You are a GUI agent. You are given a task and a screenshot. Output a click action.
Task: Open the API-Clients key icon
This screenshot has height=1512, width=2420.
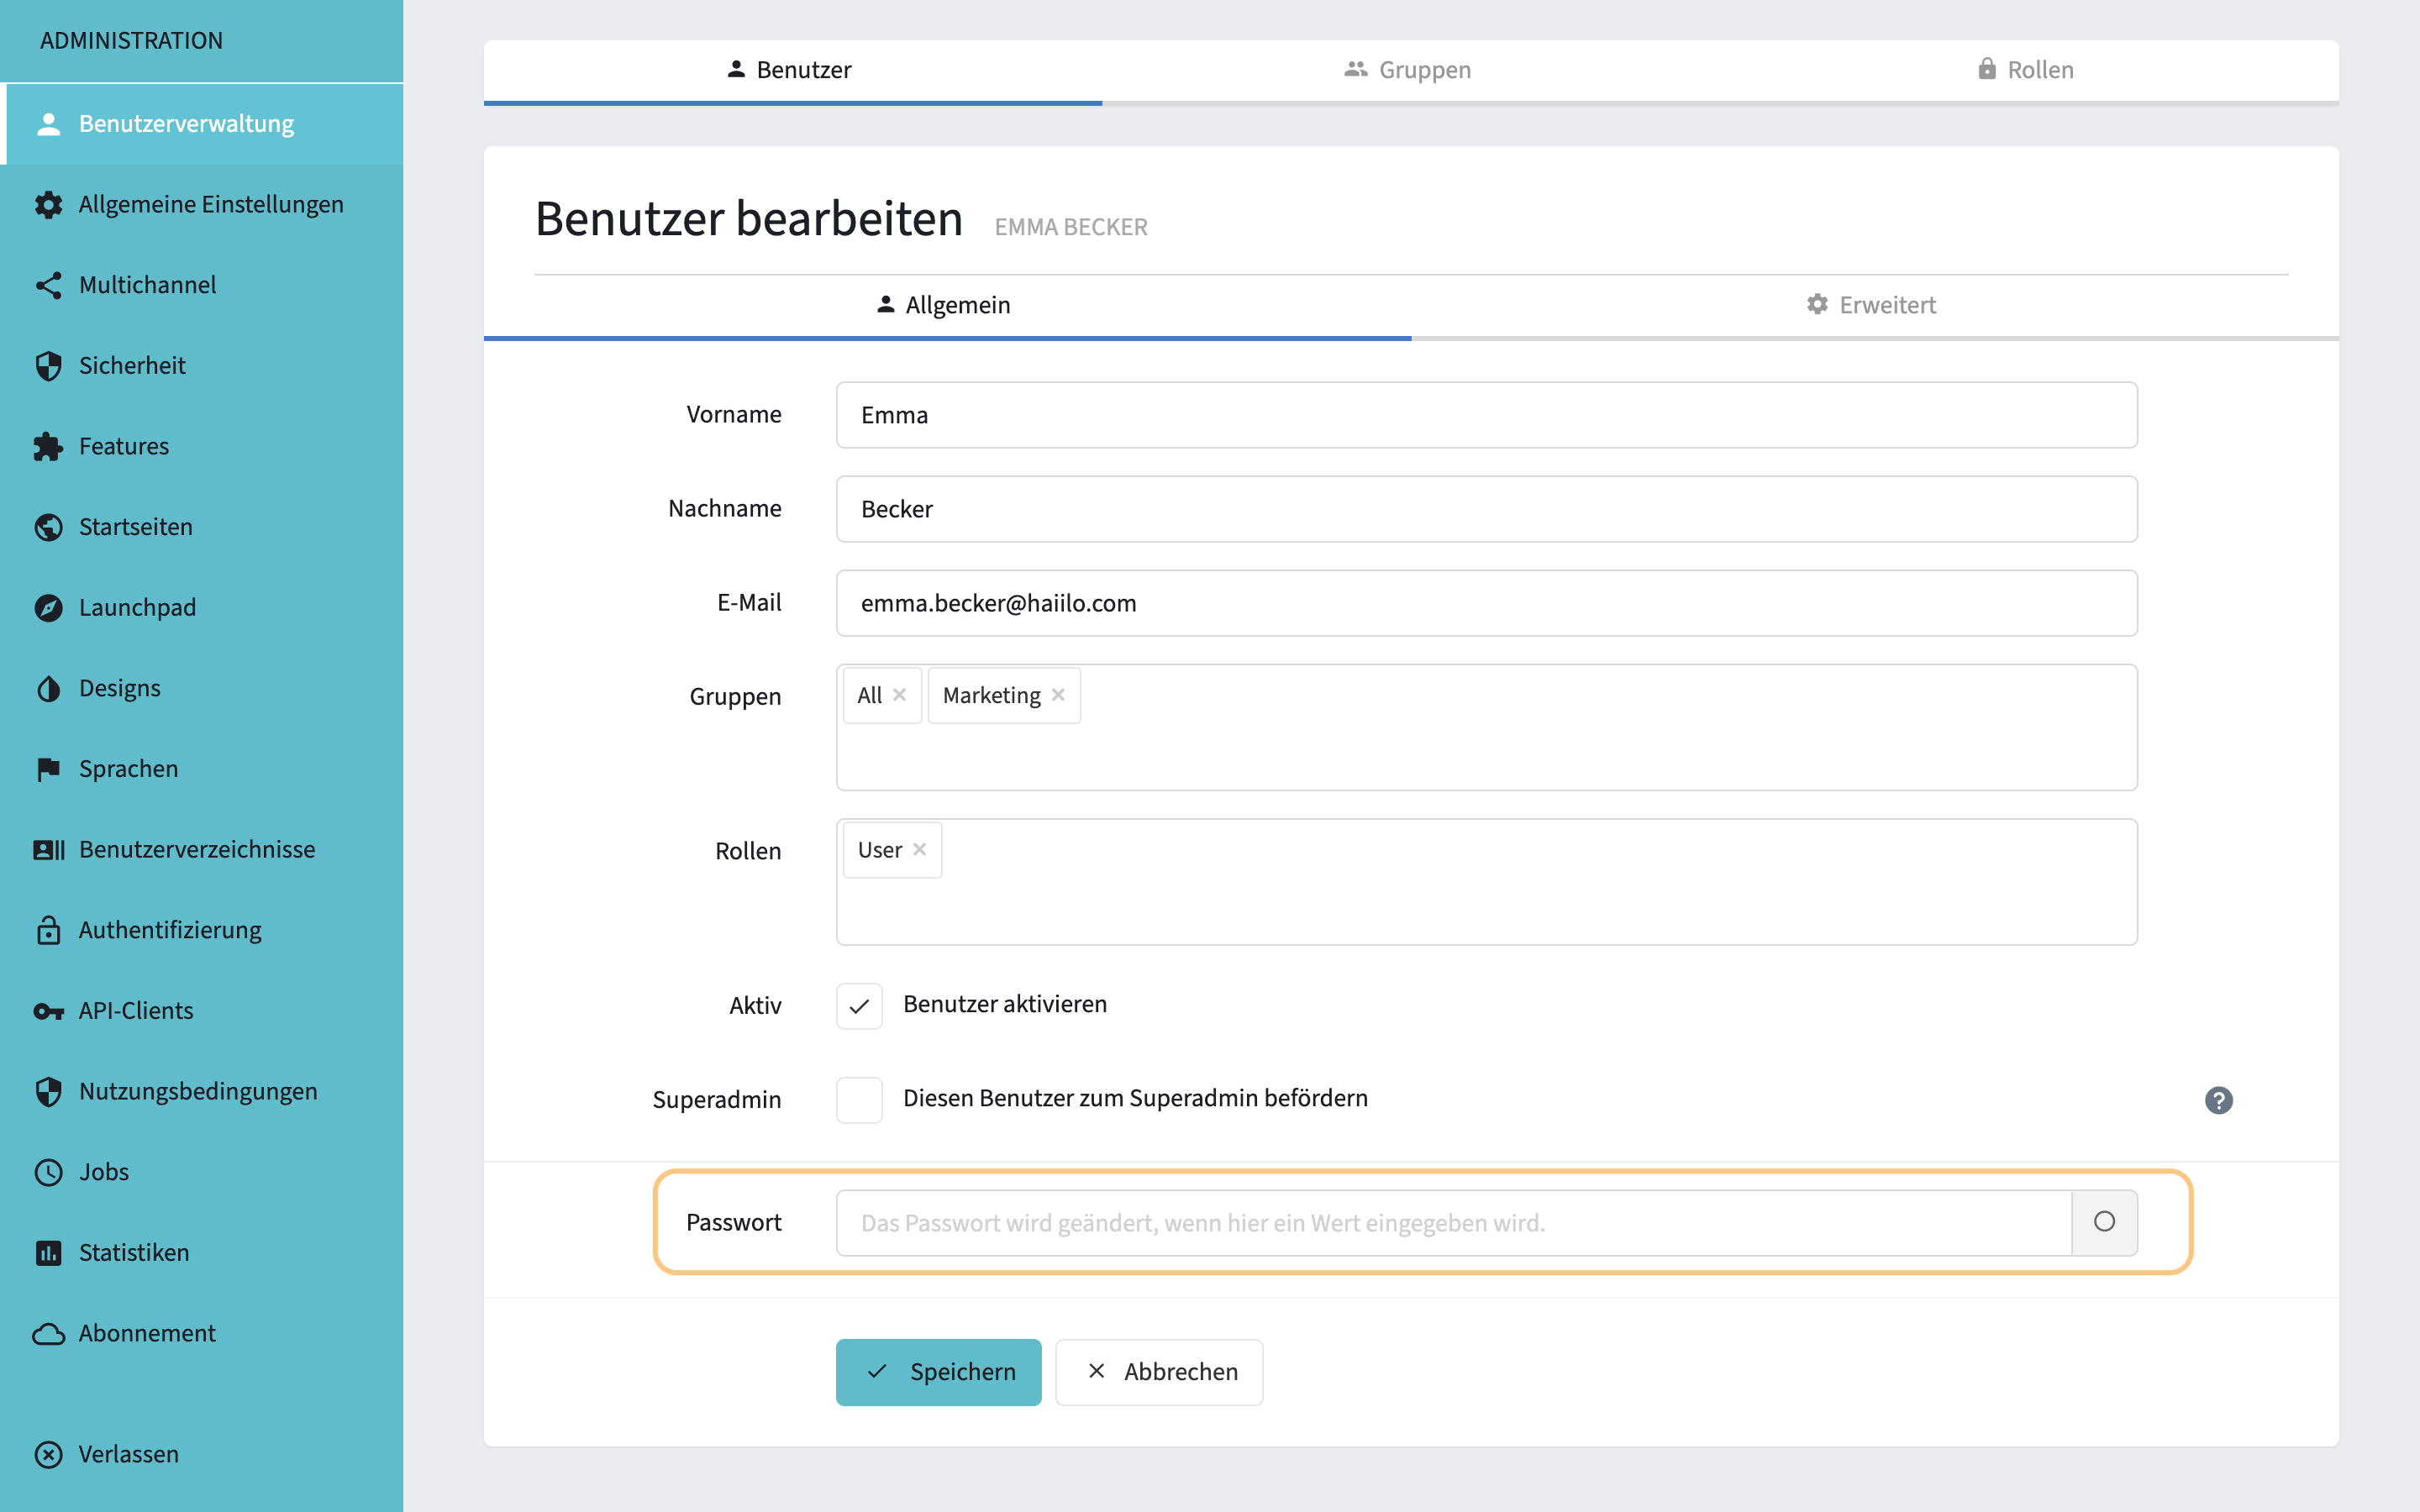pos(48,1011)
